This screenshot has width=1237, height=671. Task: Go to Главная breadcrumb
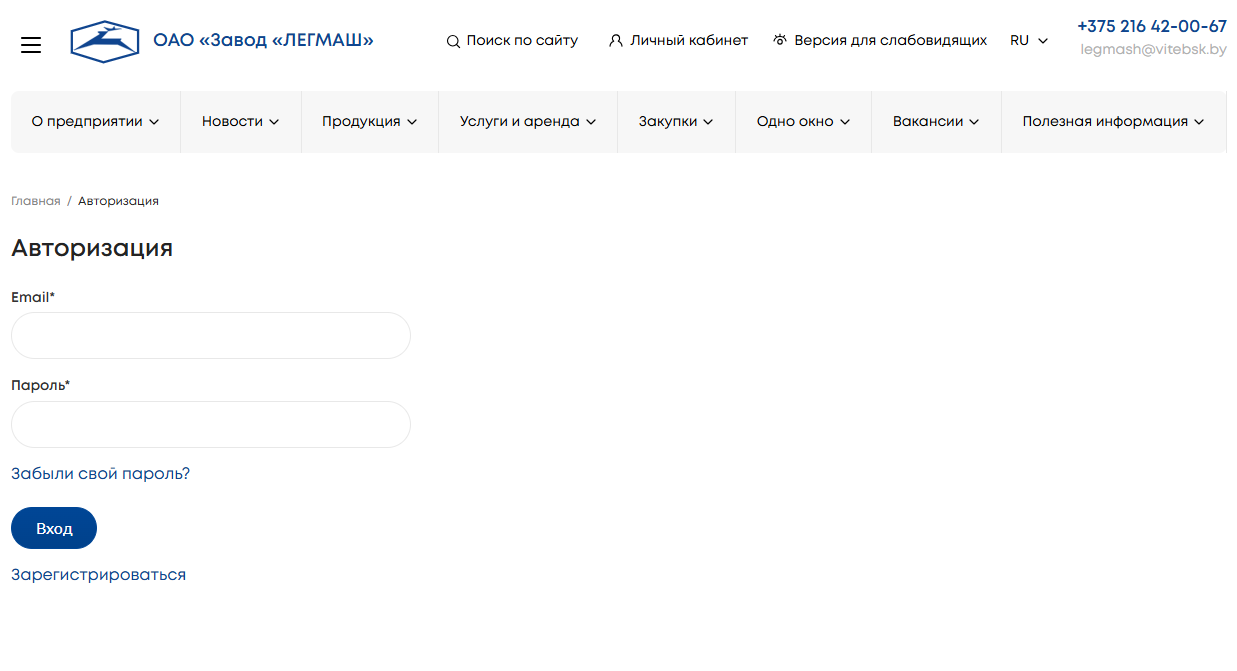tap(36, 201)
